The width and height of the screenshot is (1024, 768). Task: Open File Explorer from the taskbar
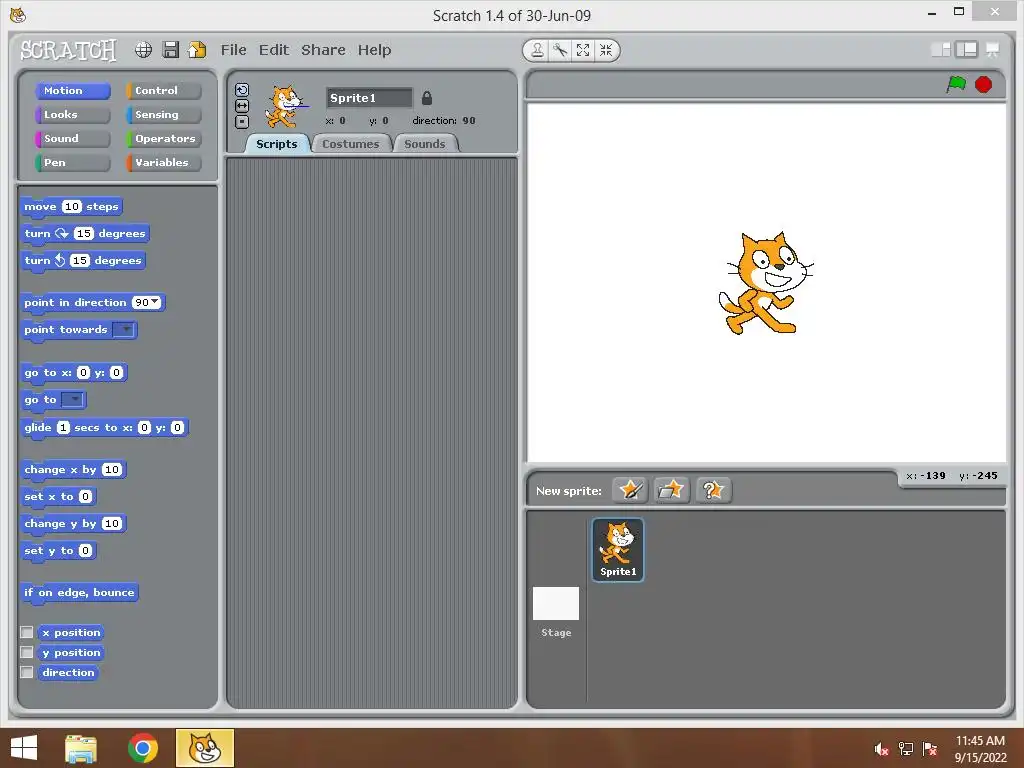pos(81,748)
